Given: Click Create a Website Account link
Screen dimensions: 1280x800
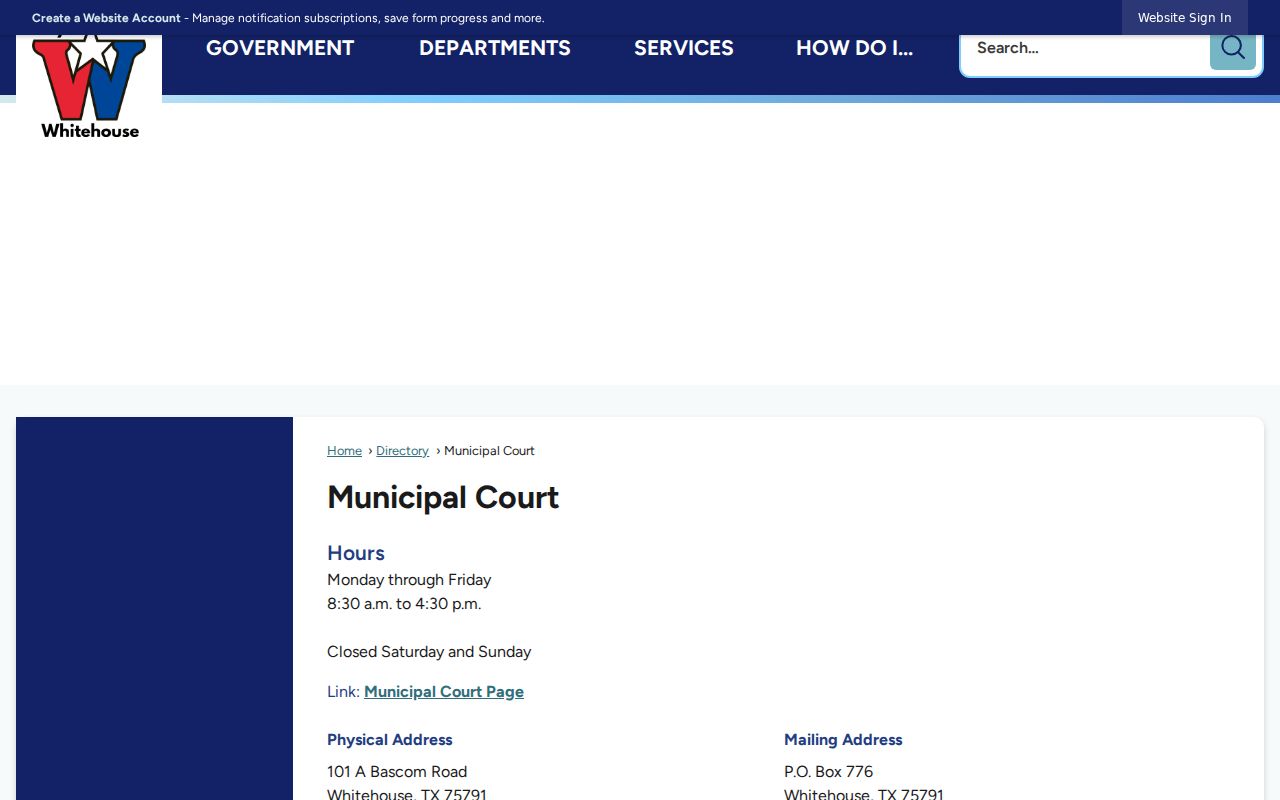Looking at the screenshot, I should [x=106, y=18].
